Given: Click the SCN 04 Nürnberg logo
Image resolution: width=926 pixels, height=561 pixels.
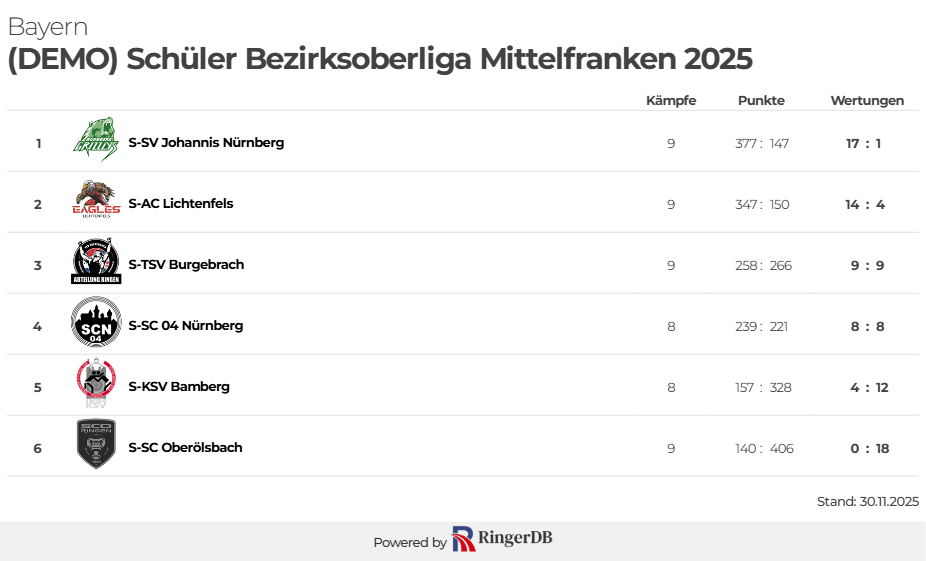Looking at the screenshot, I should [x=96, y=324].
